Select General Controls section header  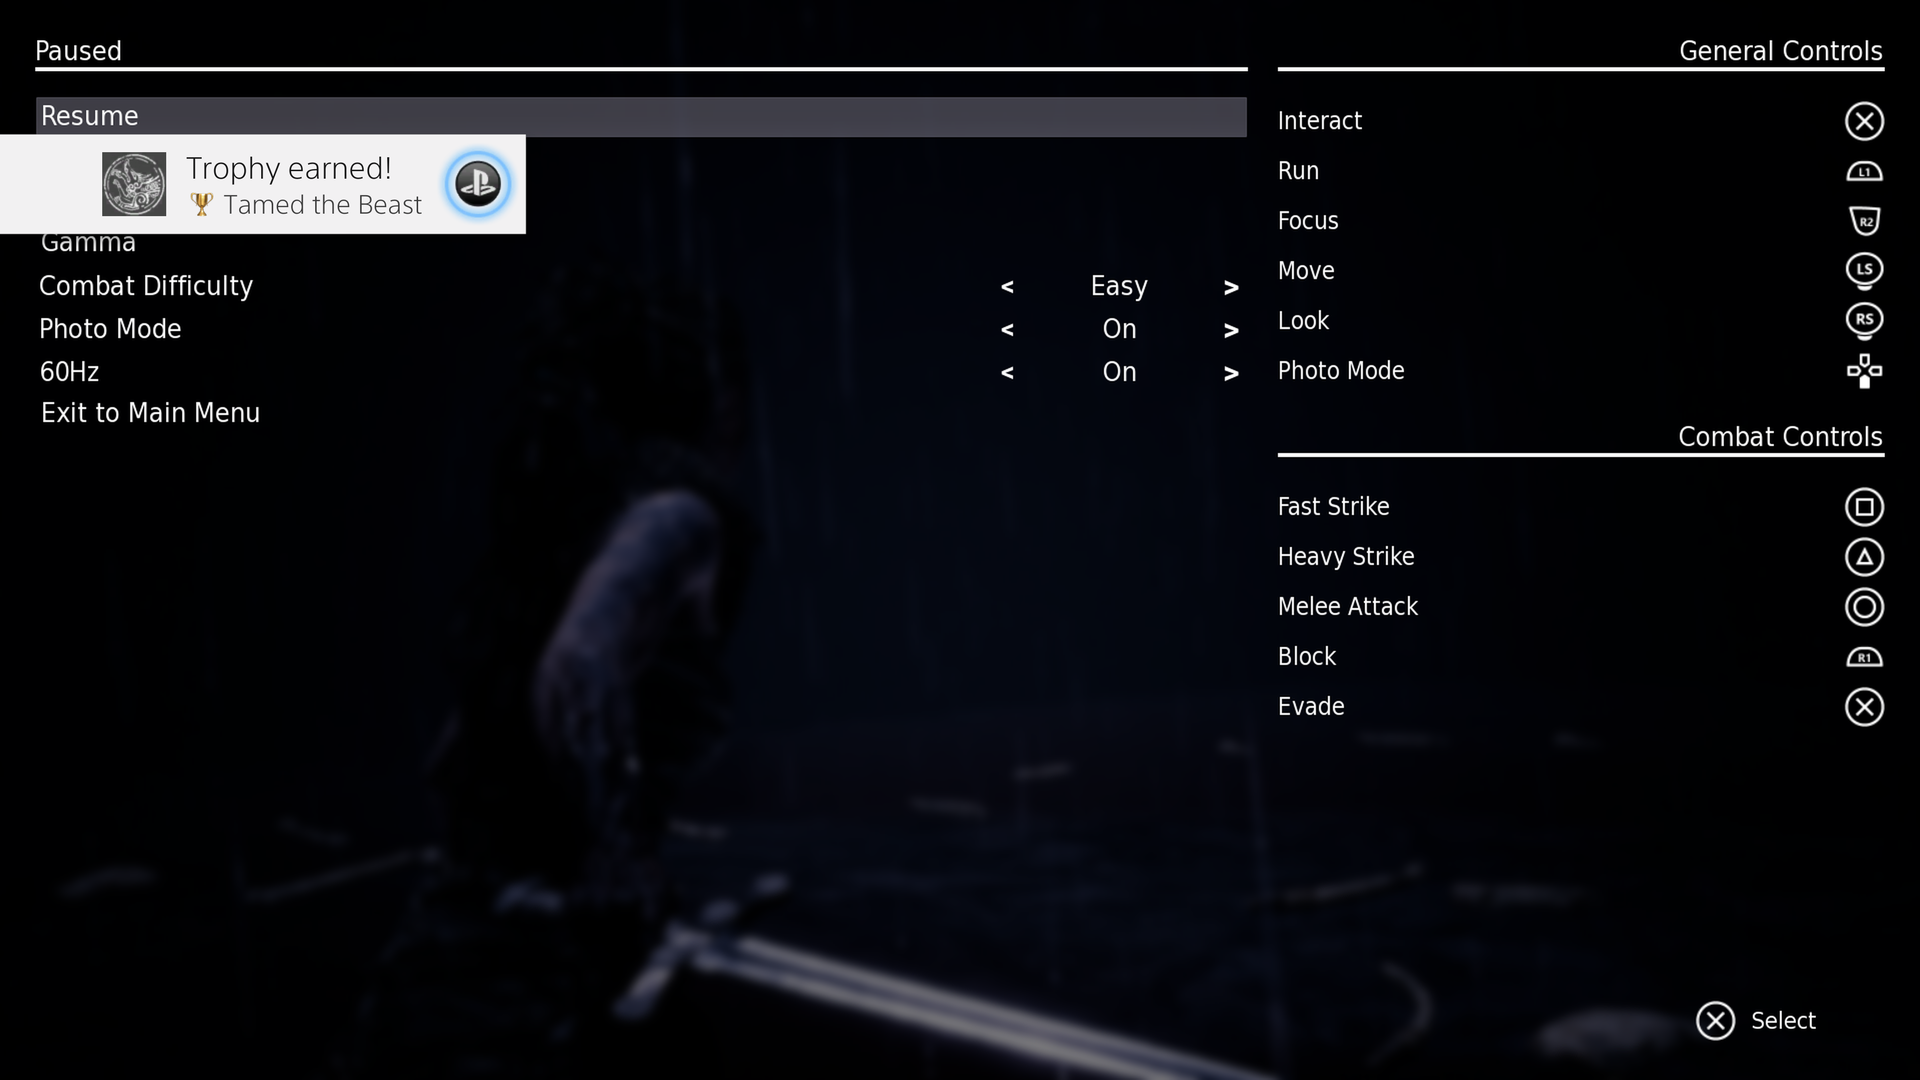click(1780, 50)
